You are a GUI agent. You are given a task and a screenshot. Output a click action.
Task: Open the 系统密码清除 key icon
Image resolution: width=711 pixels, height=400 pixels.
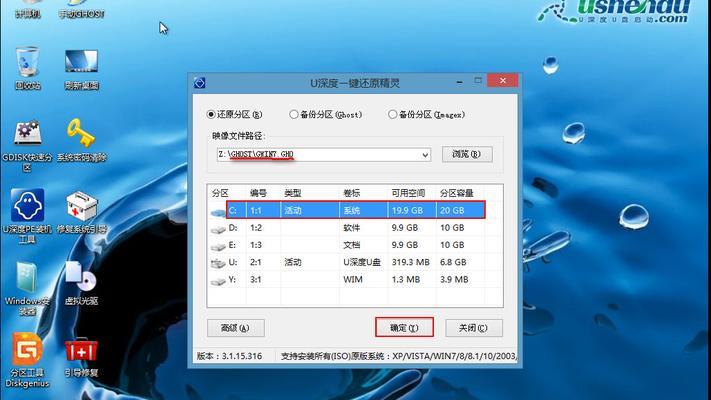click(82, 141)
